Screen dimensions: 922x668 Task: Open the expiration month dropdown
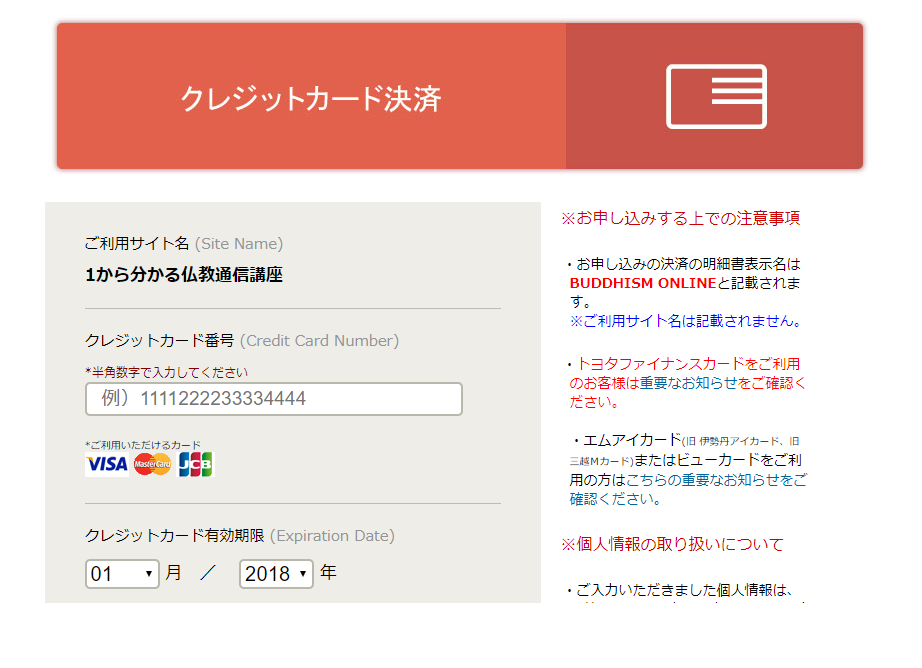point(122,574)
